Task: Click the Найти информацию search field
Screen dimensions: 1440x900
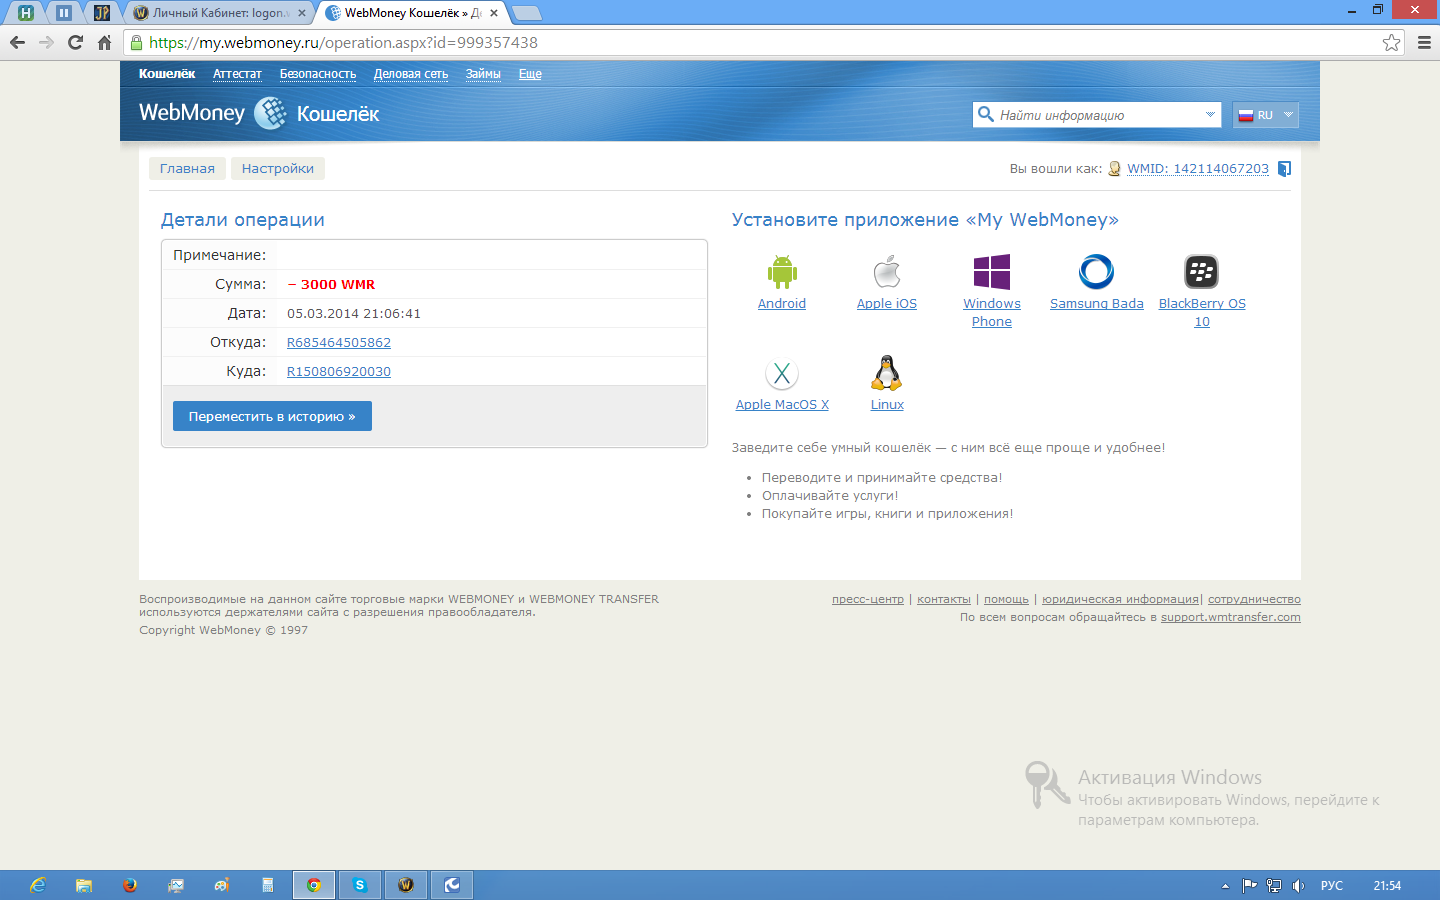Action: point(1098,115)
